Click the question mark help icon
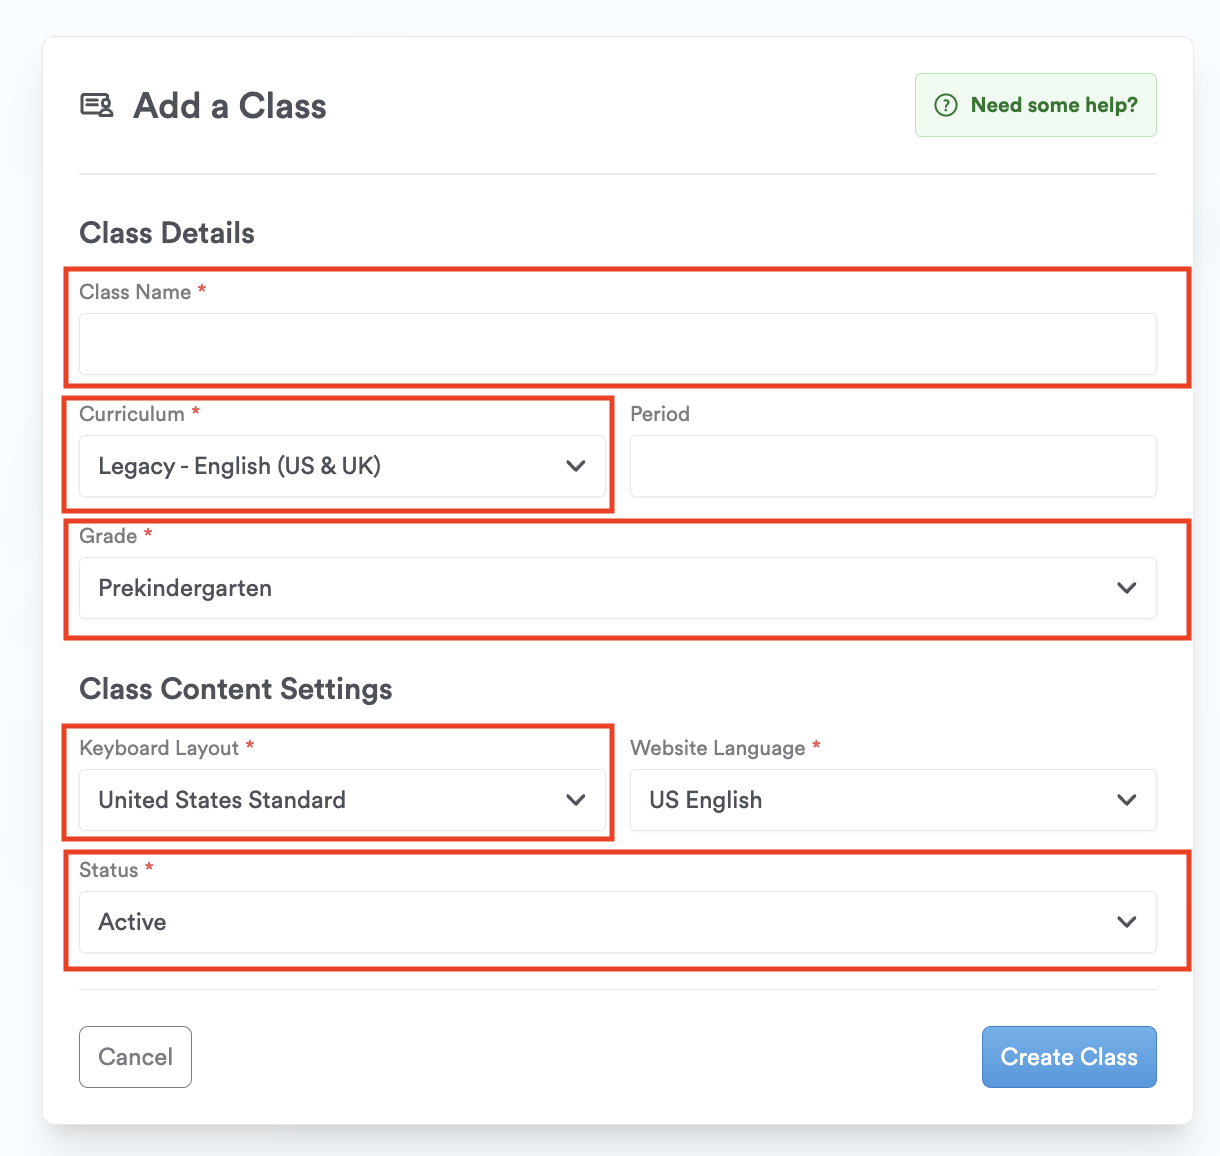1220x1156 pixels. [x=945, y=105]
